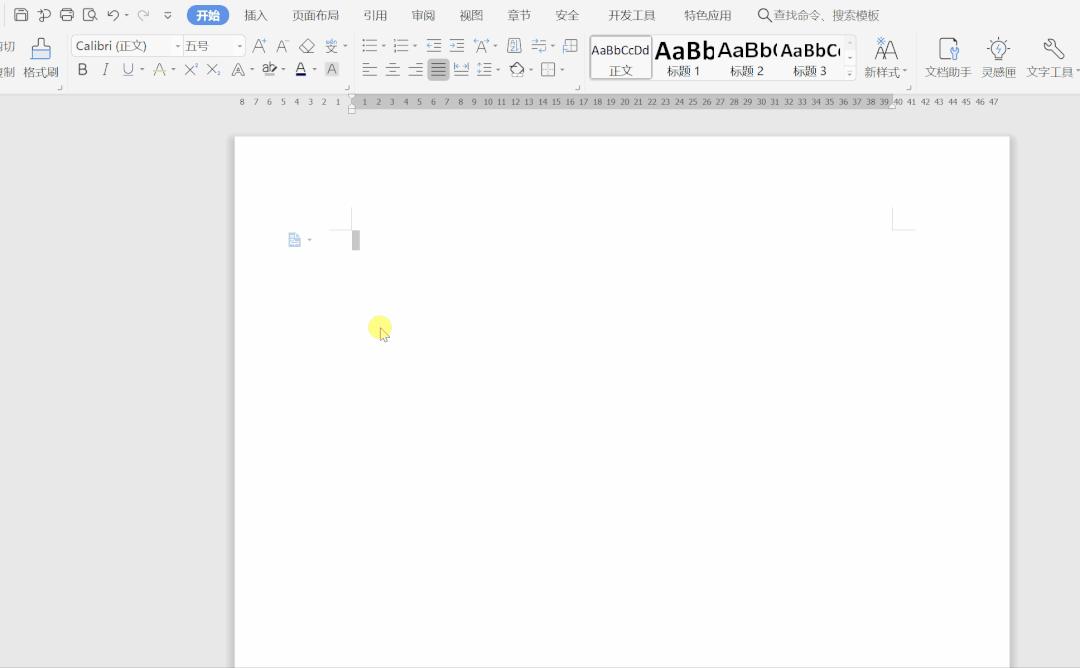
Task: Undo the last action
Action: click(113, 14)
